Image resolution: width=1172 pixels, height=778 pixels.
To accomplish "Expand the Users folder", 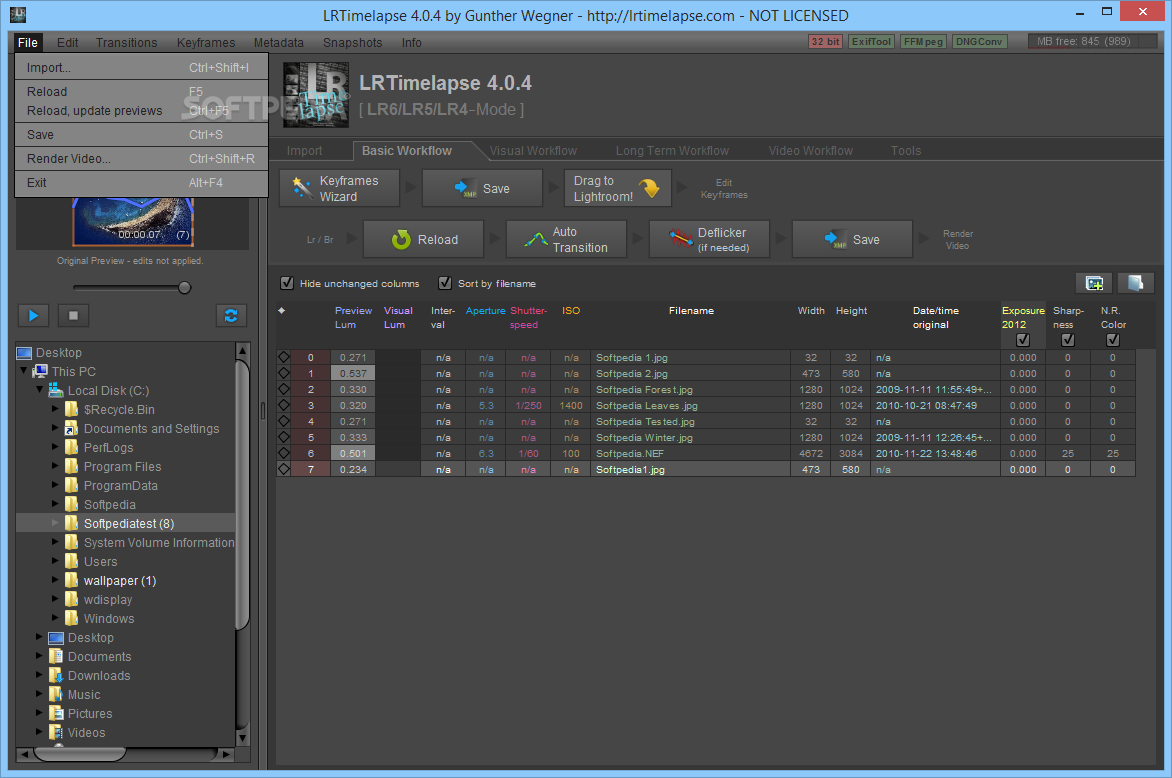I will 55,561.
